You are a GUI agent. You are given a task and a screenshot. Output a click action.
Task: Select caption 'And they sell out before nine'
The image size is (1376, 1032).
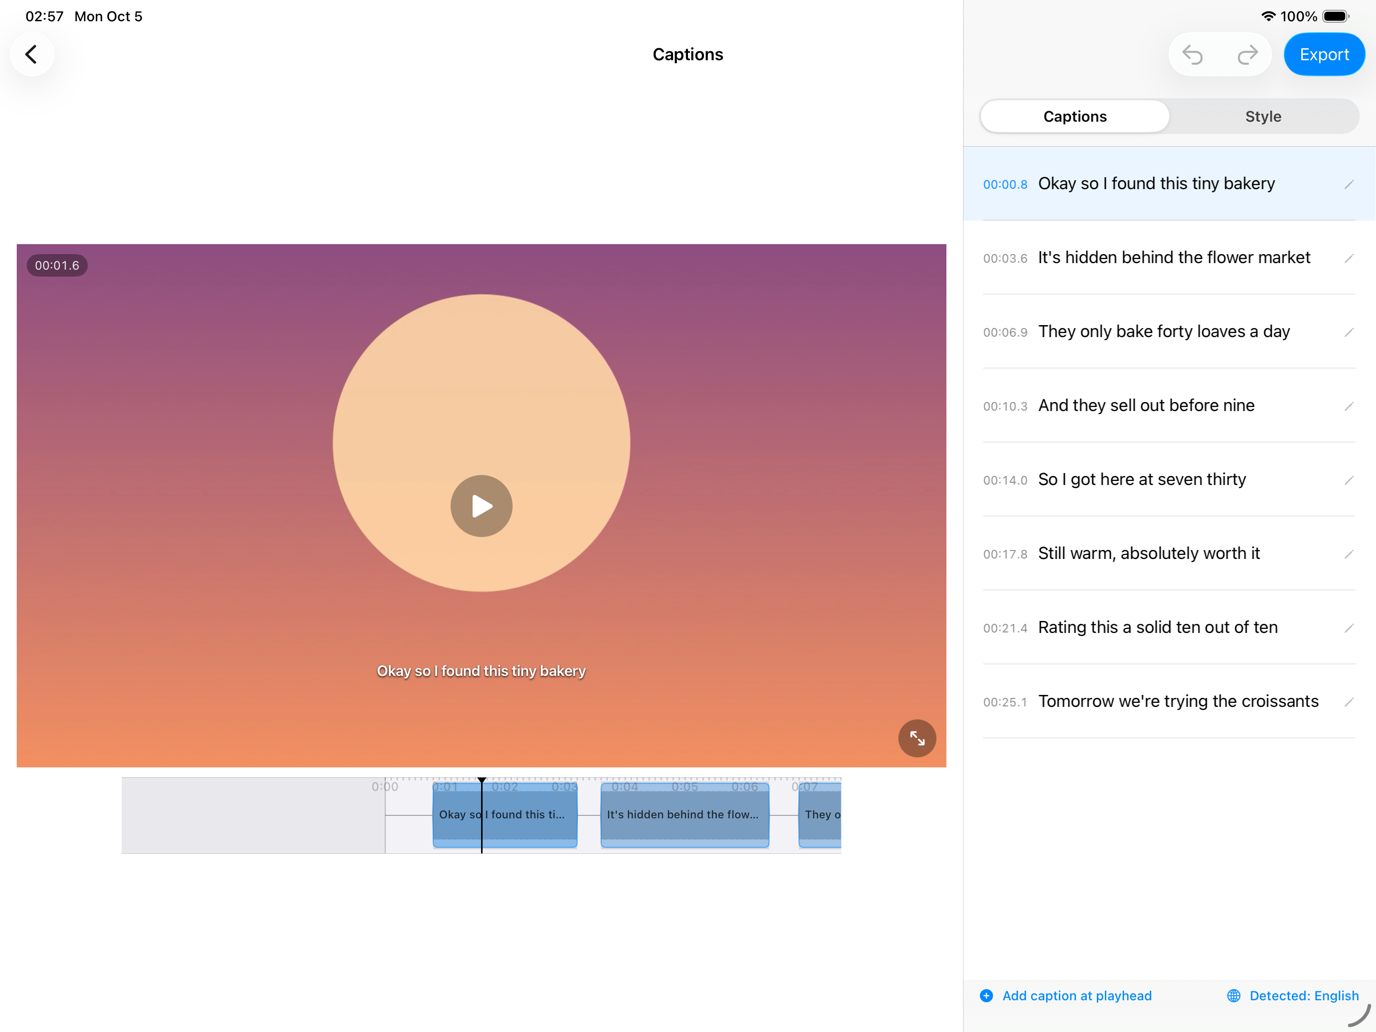click(x=1169, y=406)
